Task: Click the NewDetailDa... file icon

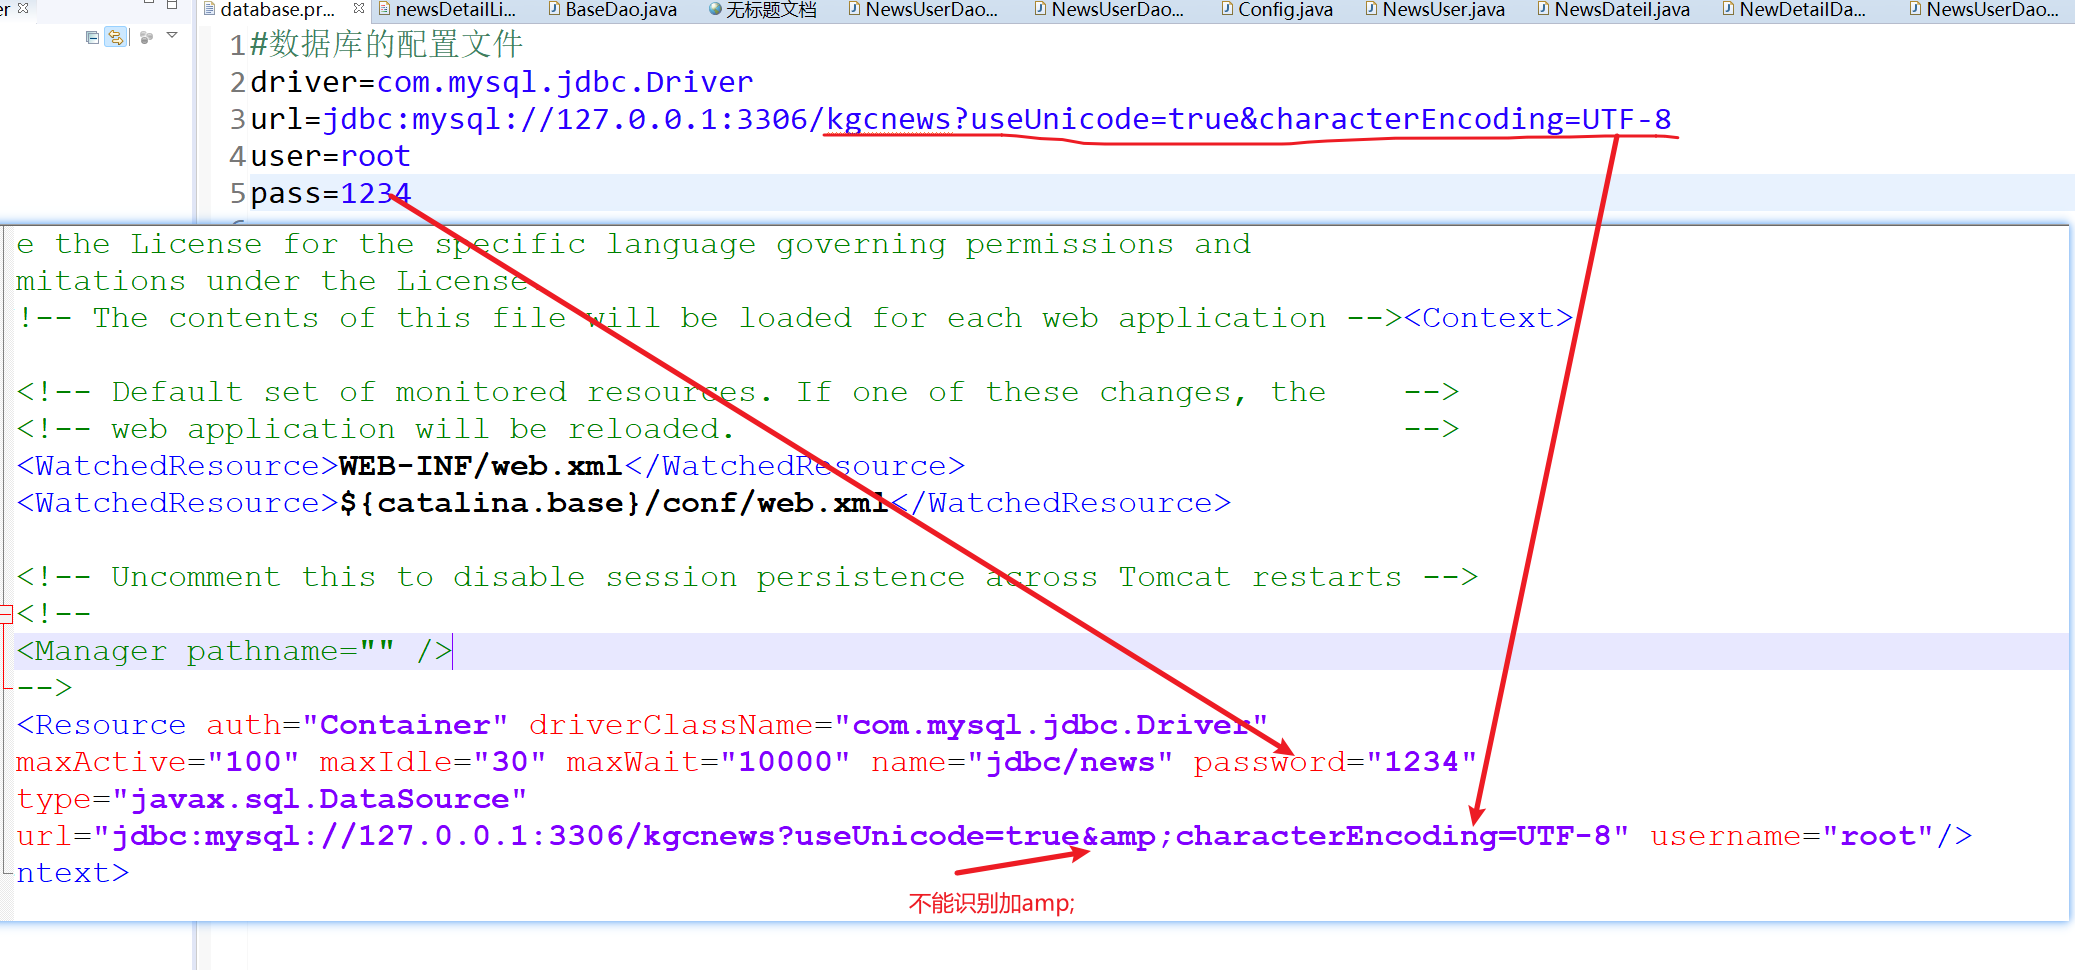Action: click(1728, 9)
